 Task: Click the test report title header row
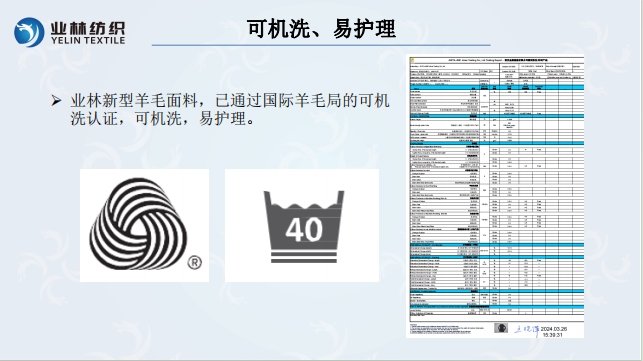pyautogui.click(x=497, y=60)
